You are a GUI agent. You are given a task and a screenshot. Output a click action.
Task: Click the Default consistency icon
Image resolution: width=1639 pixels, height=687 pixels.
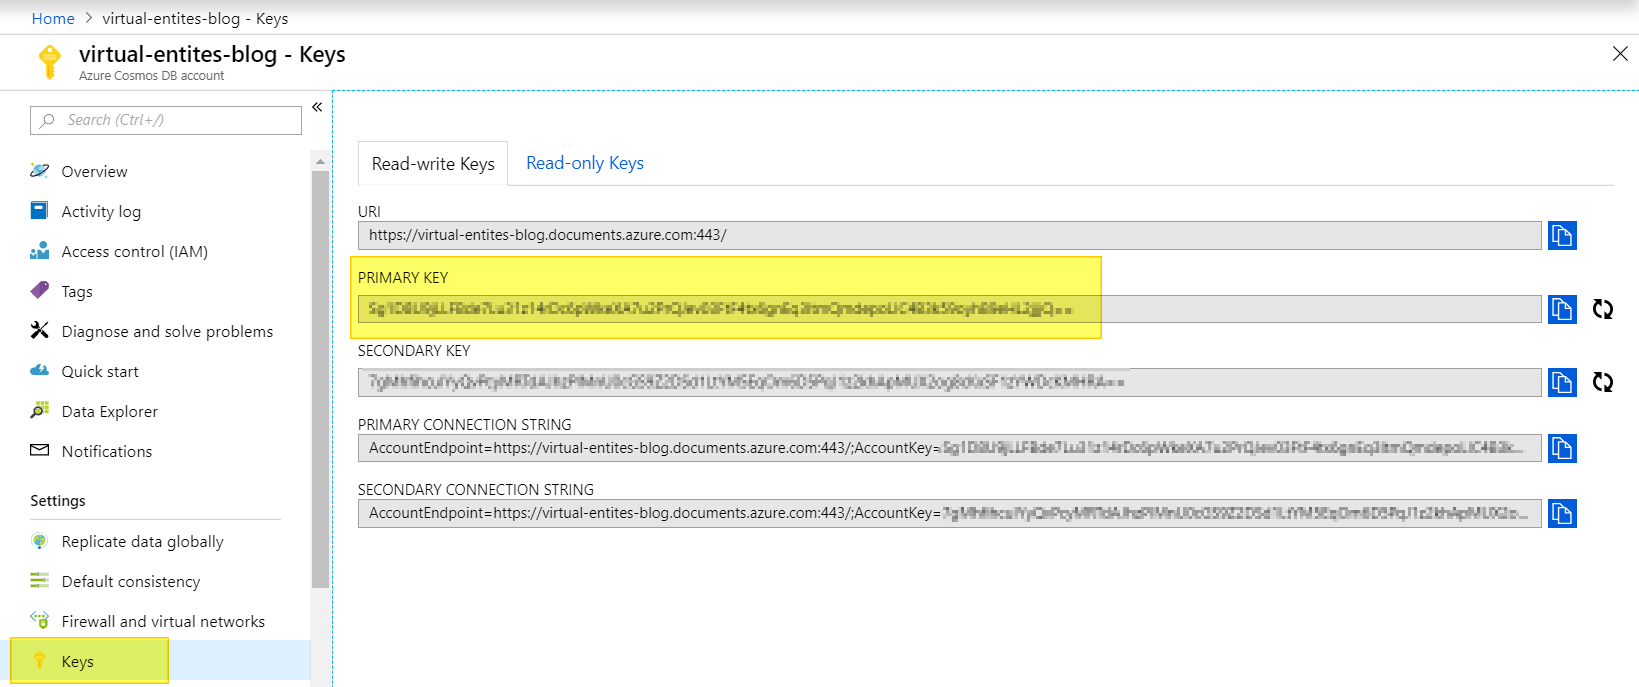click(x=40, y=581)
